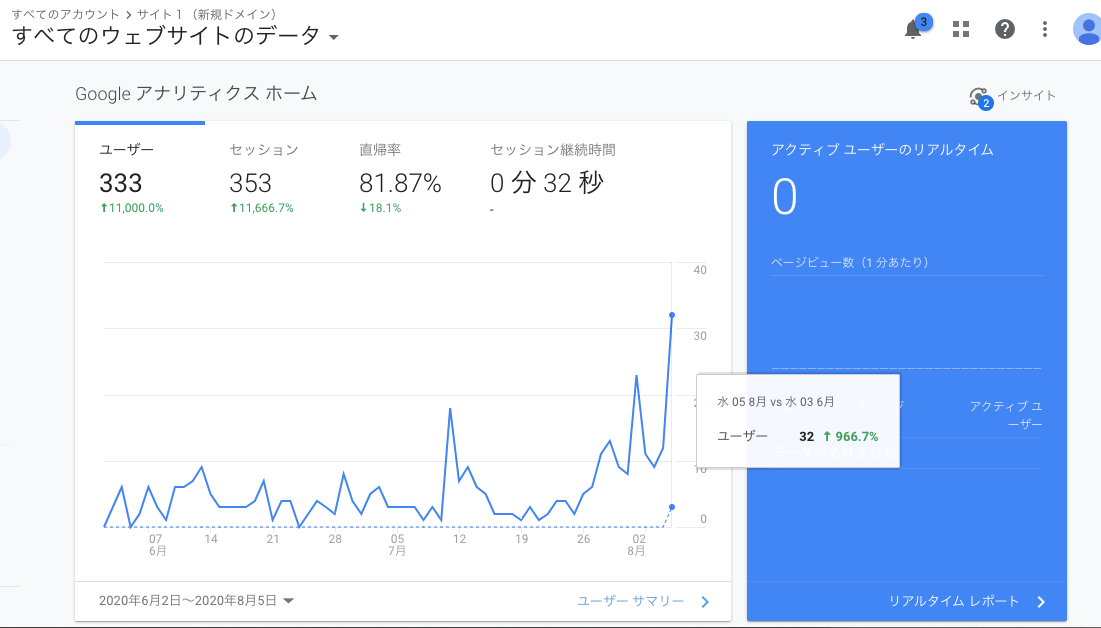This screenshot has height=628, width=1101.
Task: Click the Help question mark icon
Action: pyautogui.click(x=1003, y=29)
